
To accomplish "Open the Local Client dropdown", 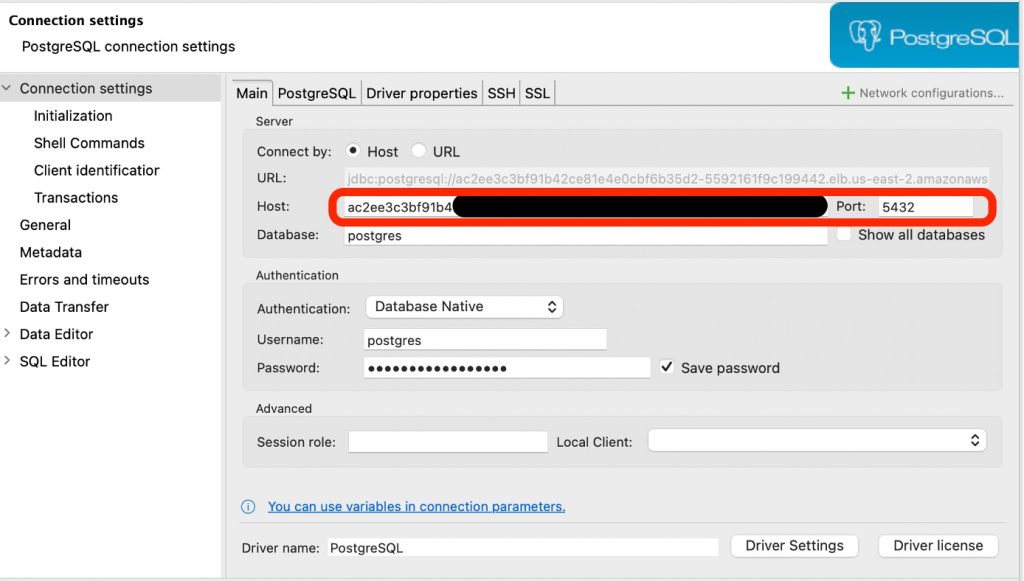I will (x=817, y=441).
